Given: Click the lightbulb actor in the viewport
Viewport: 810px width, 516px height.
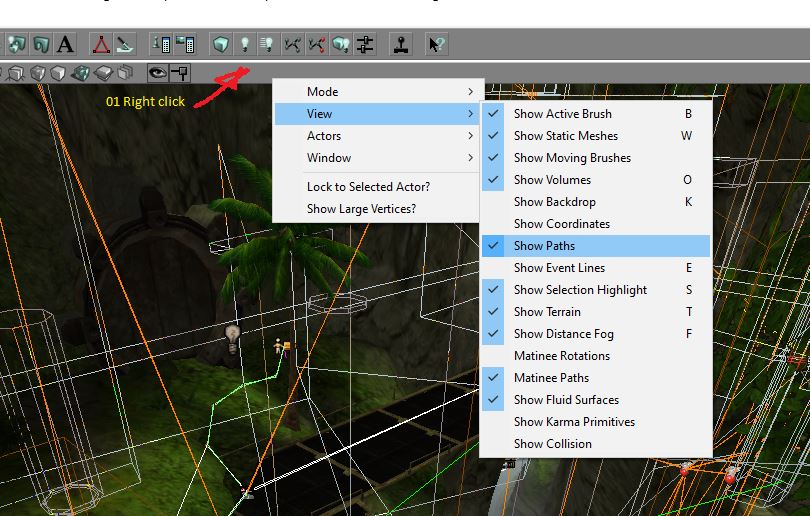Looking at the screenshot, I should click(x=233, y=334).
